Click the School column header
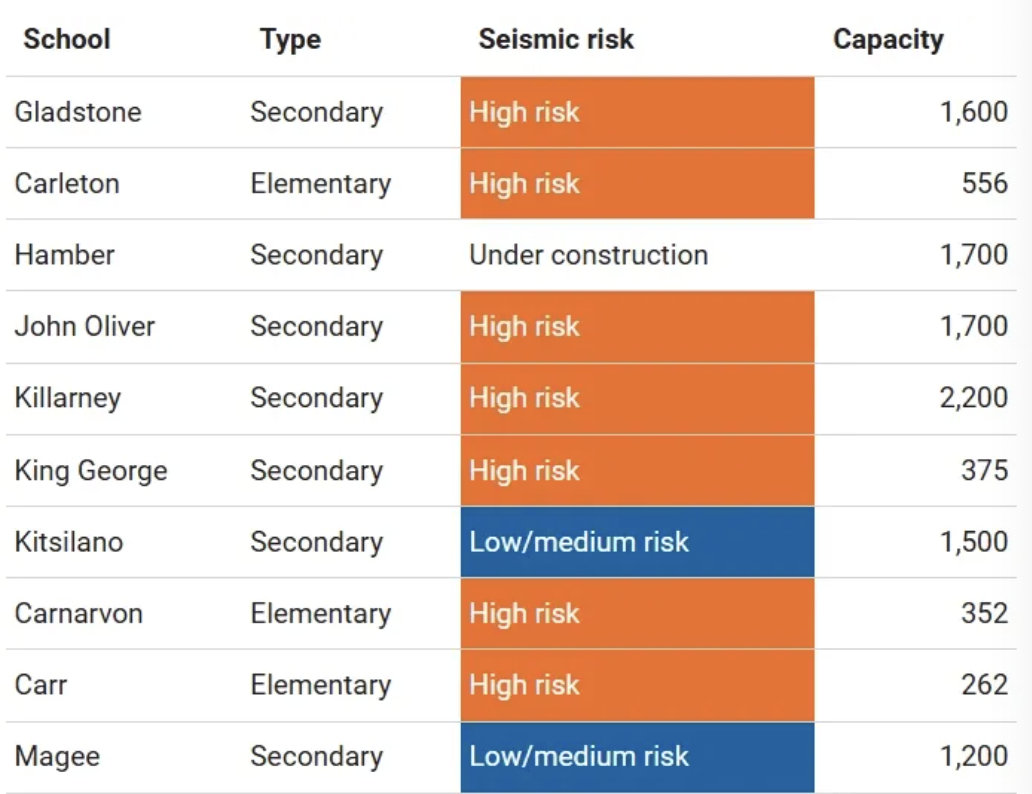 [x=67, y=40]
